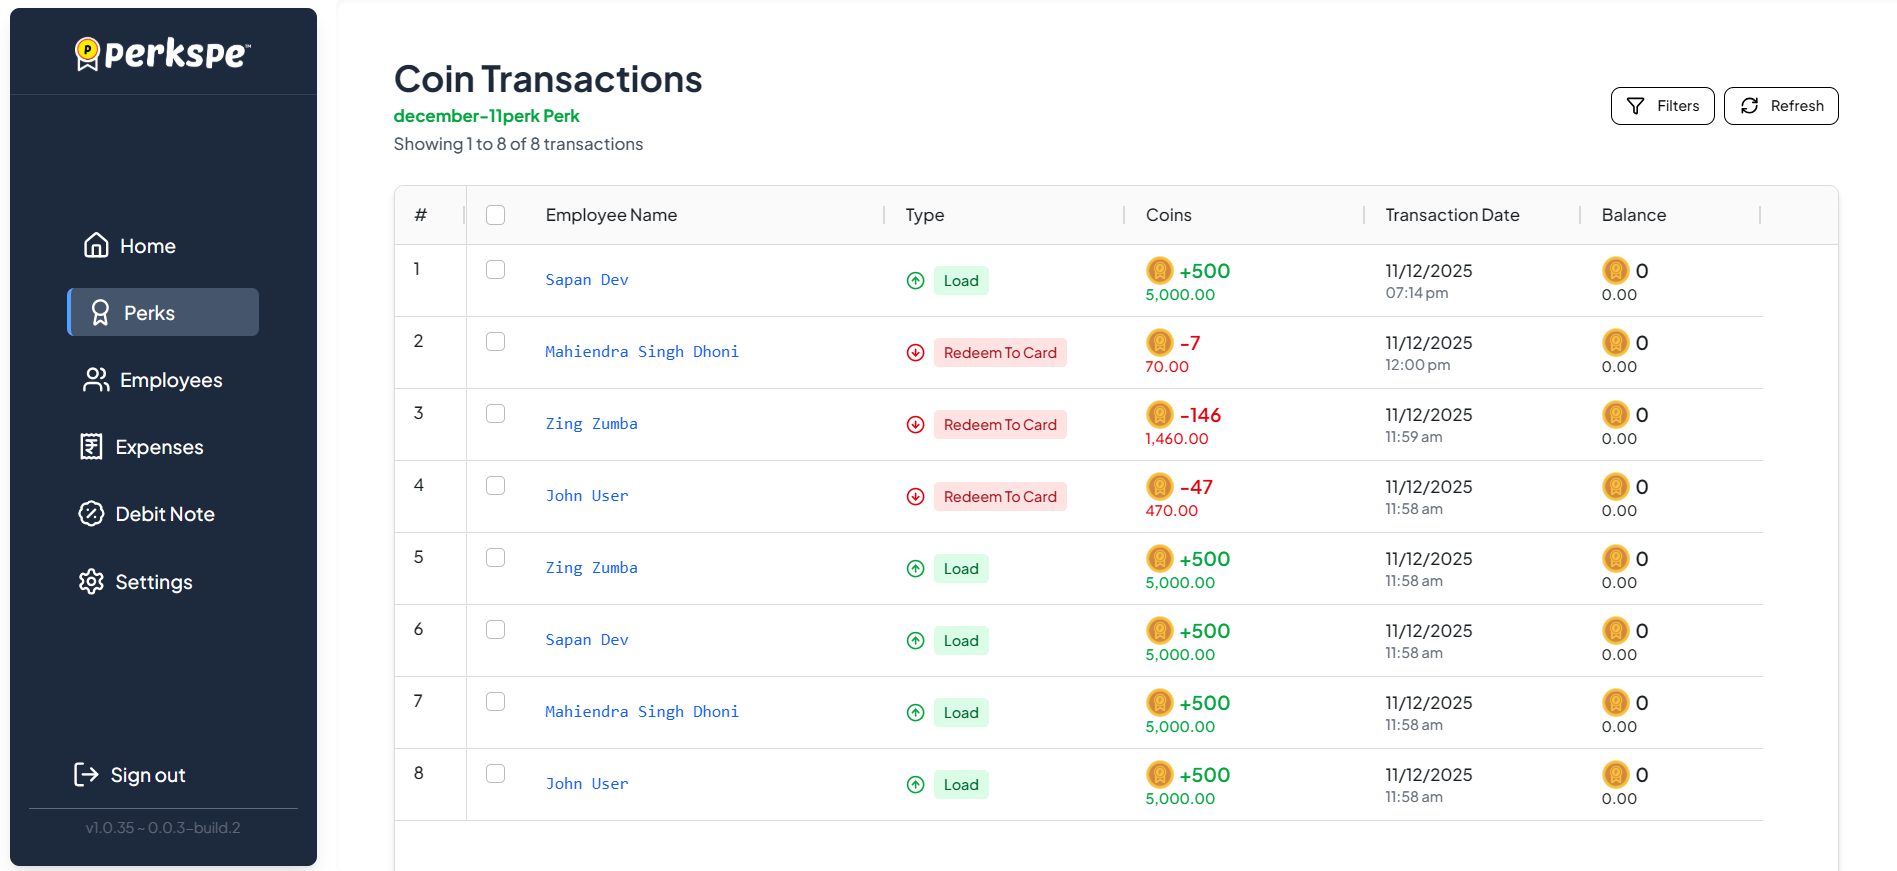
Task: Sort by the Transaction Date column header
Action: pyautogui.click(x=1452, y=215)
